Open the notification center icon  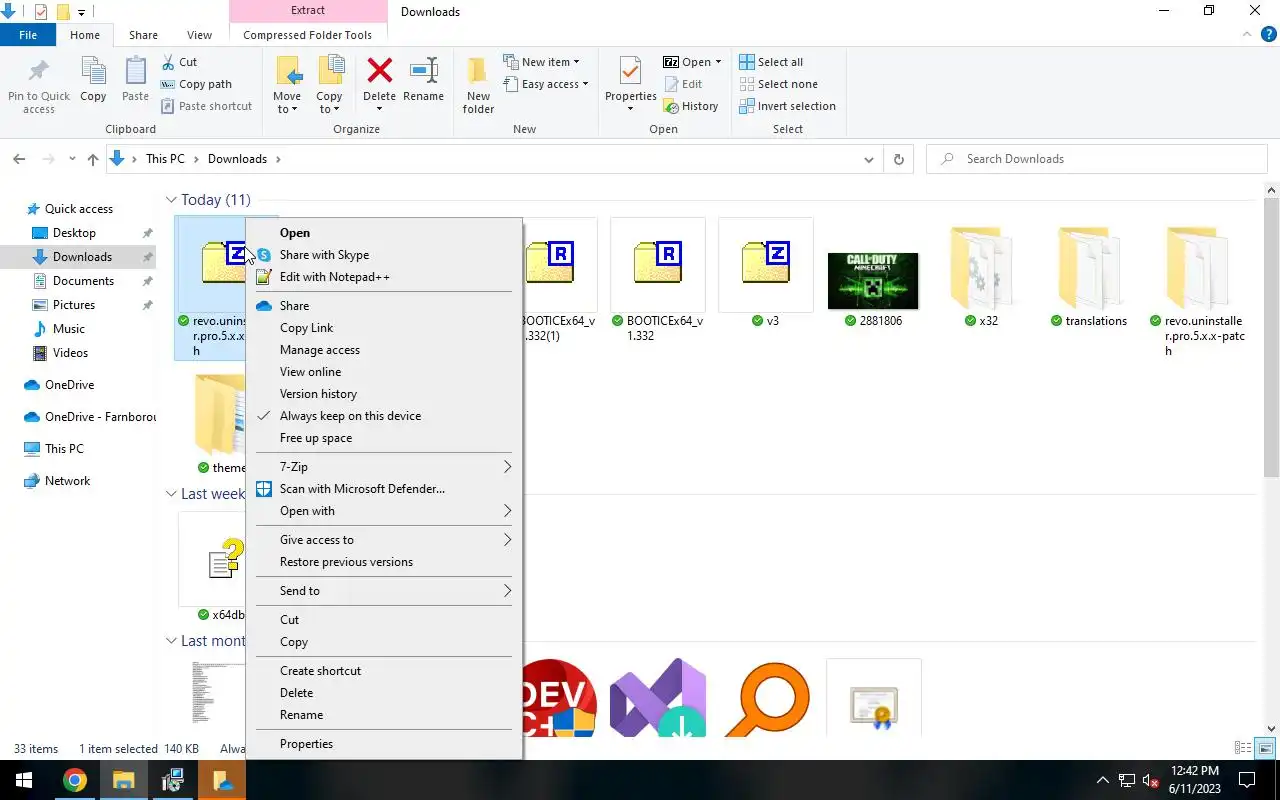pos(1247,780)
